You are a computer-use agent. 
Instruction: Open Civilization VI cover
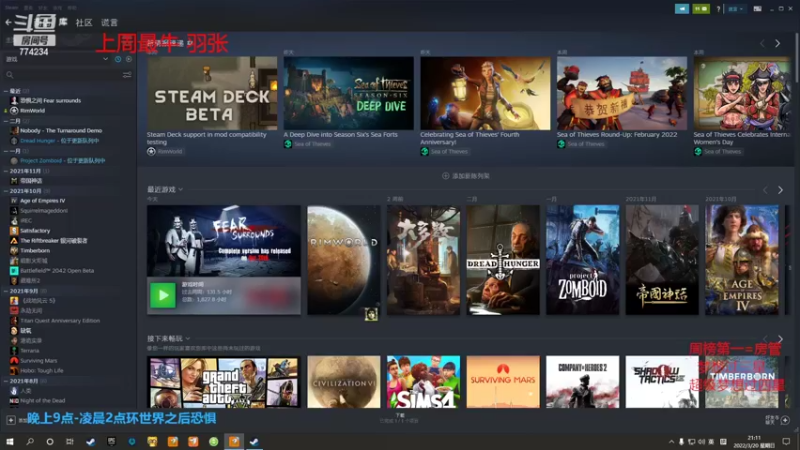pos(343,382)
